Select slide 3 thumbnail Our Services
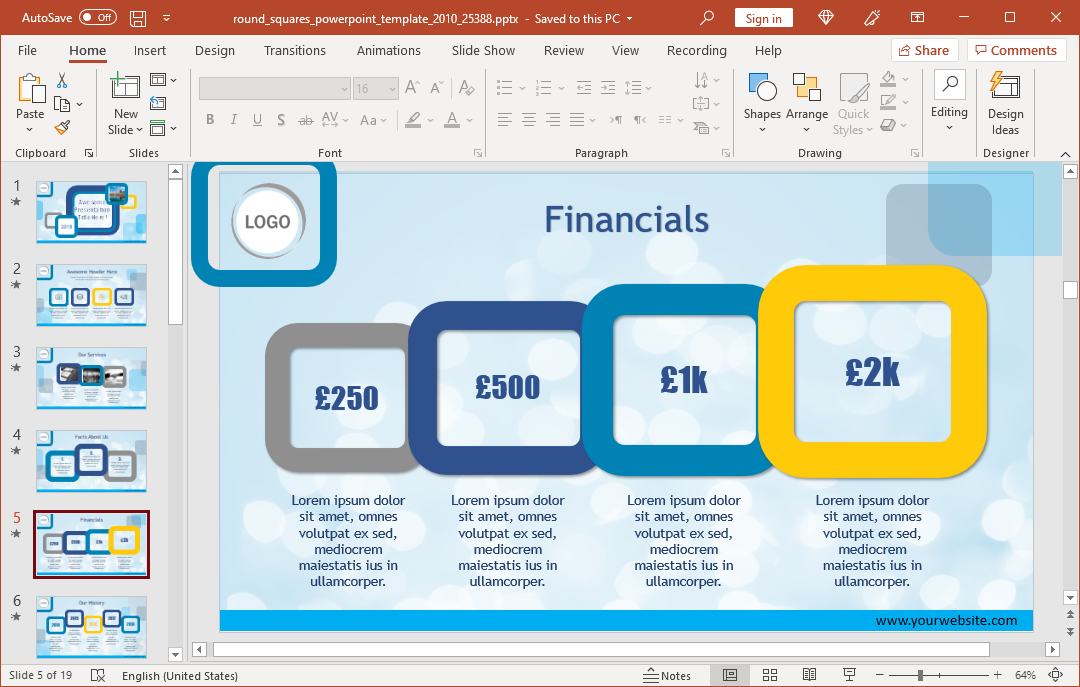The width and height of the screenshot is (1080, 687). 91,378
